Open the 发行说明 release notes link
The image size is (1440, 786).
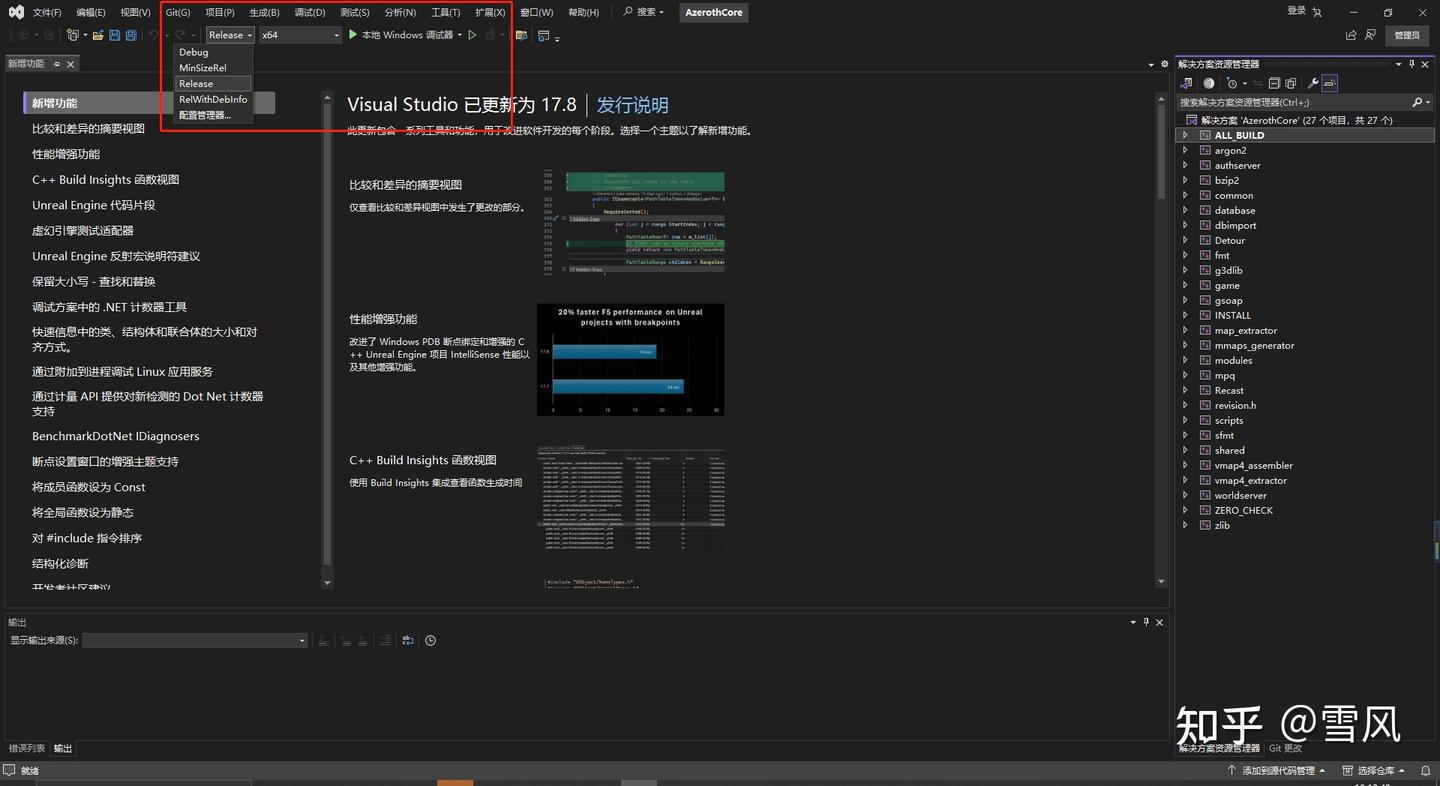click(632, 105)
